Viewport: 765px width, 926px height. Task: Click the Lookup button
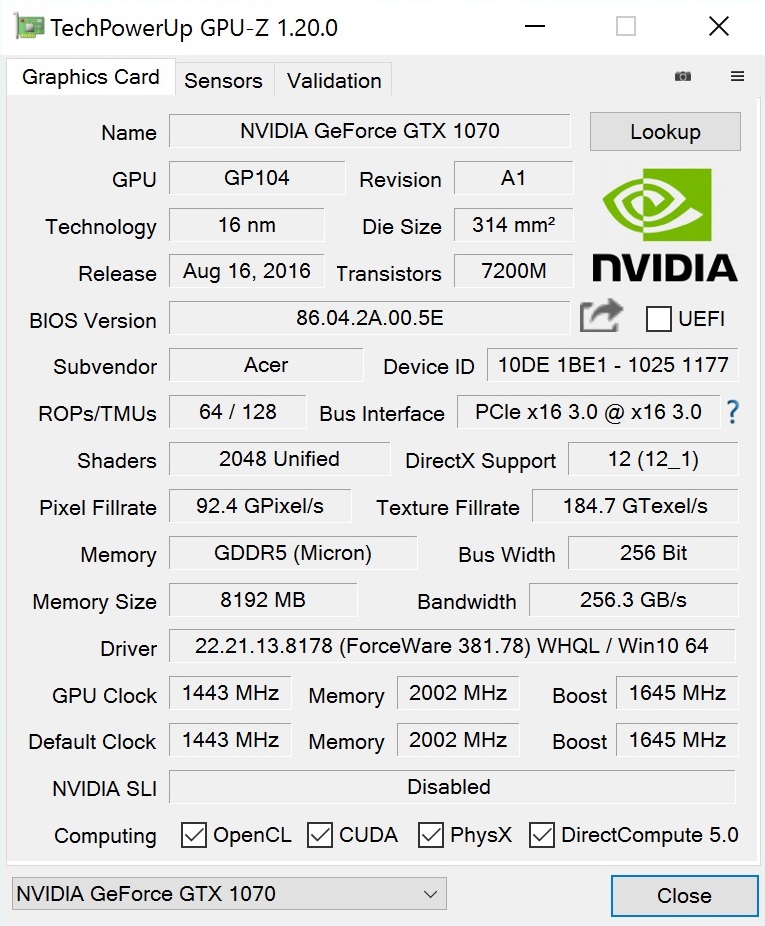click(x=665, y=132)
